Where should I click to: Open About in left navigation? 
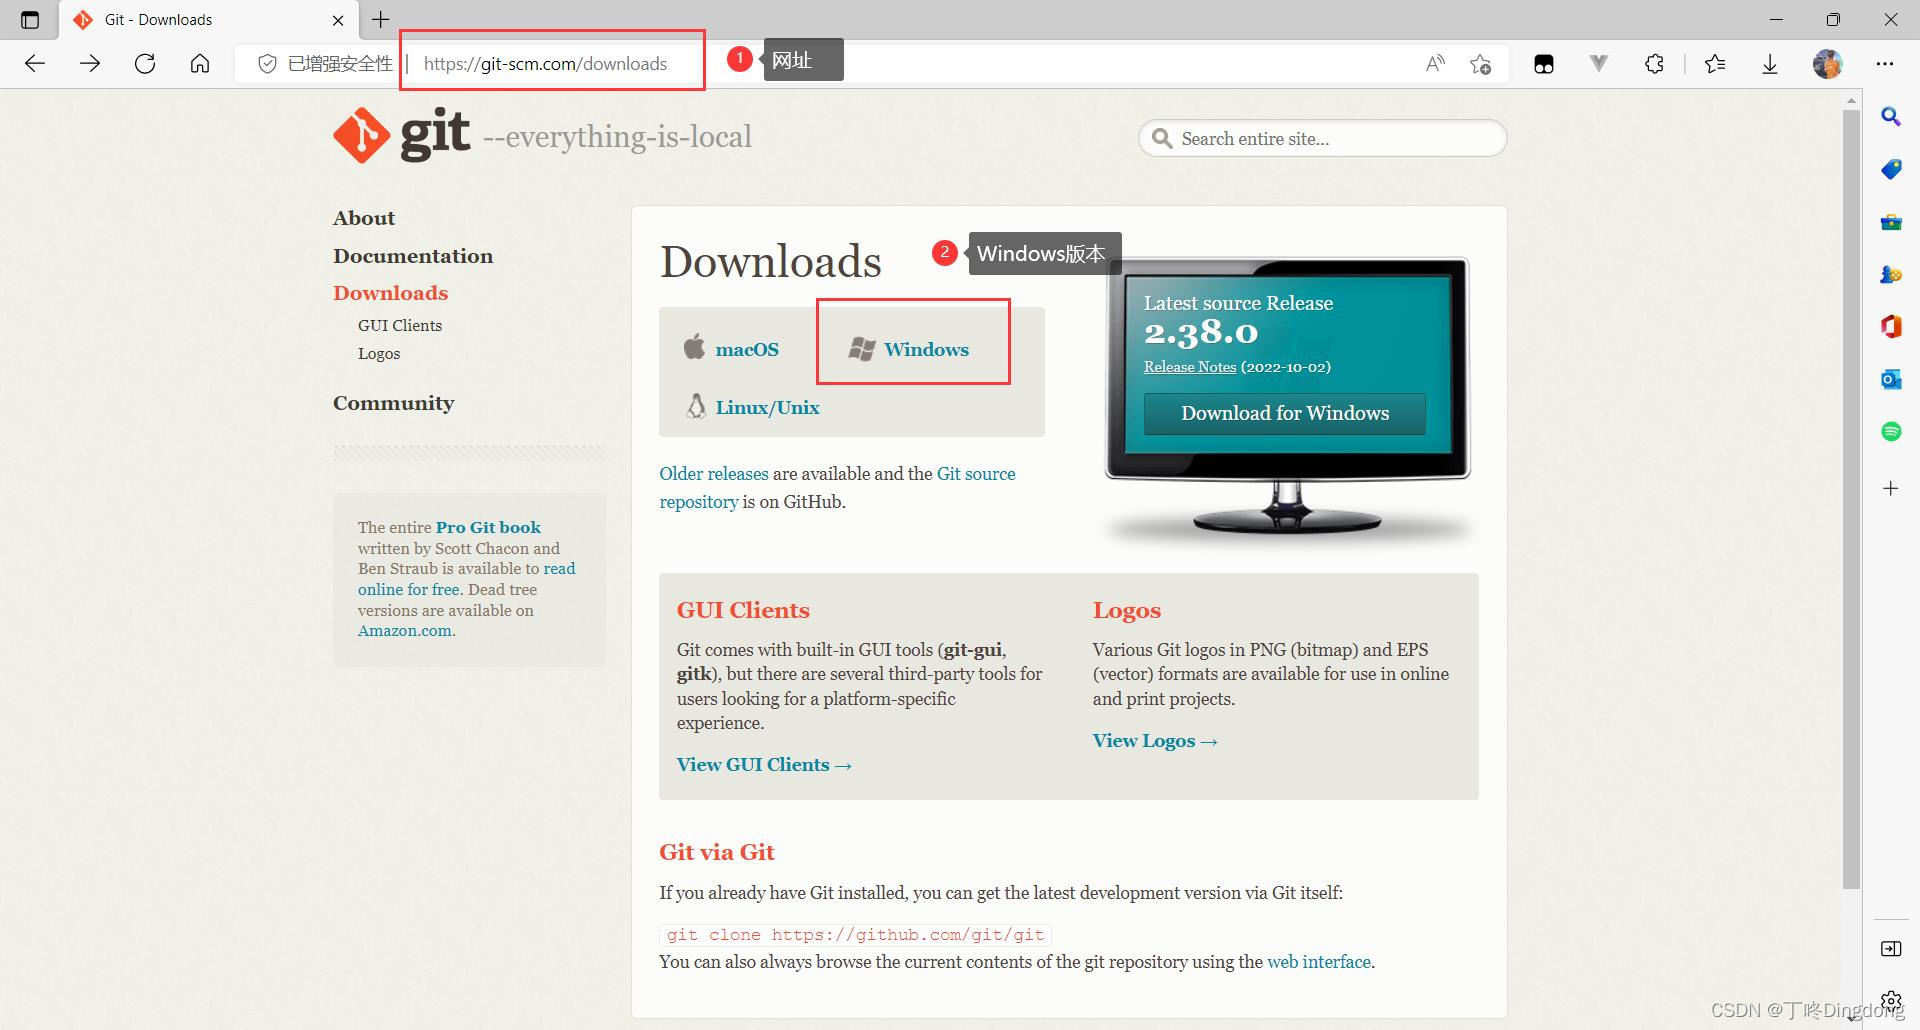tap(364, 218)
